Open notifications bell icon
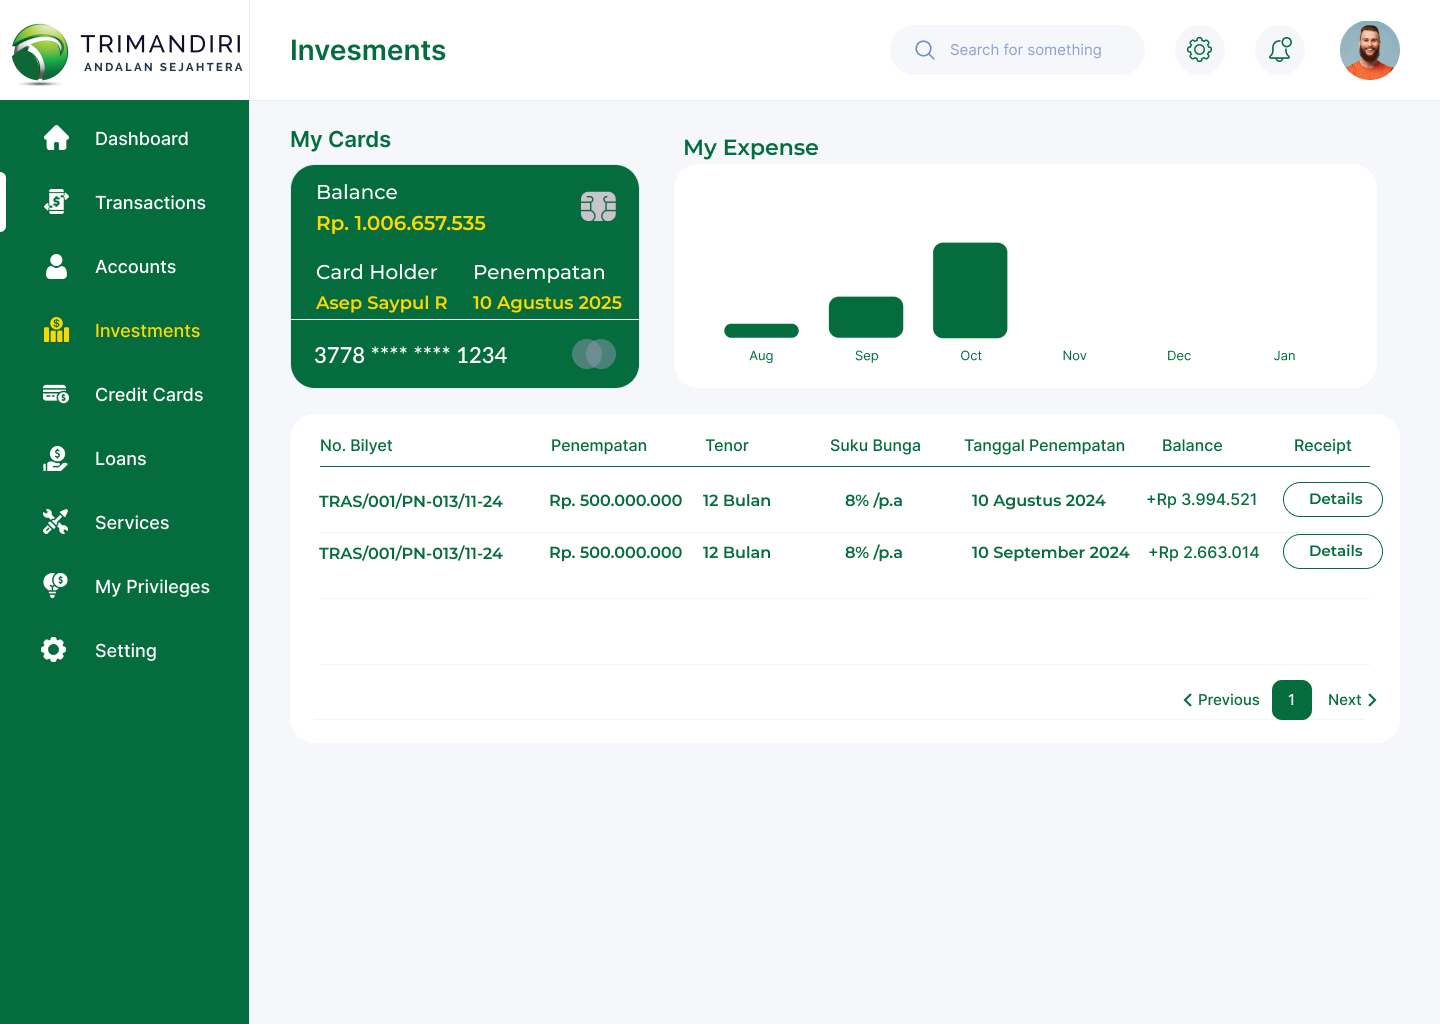 [x=1280, y=50]
